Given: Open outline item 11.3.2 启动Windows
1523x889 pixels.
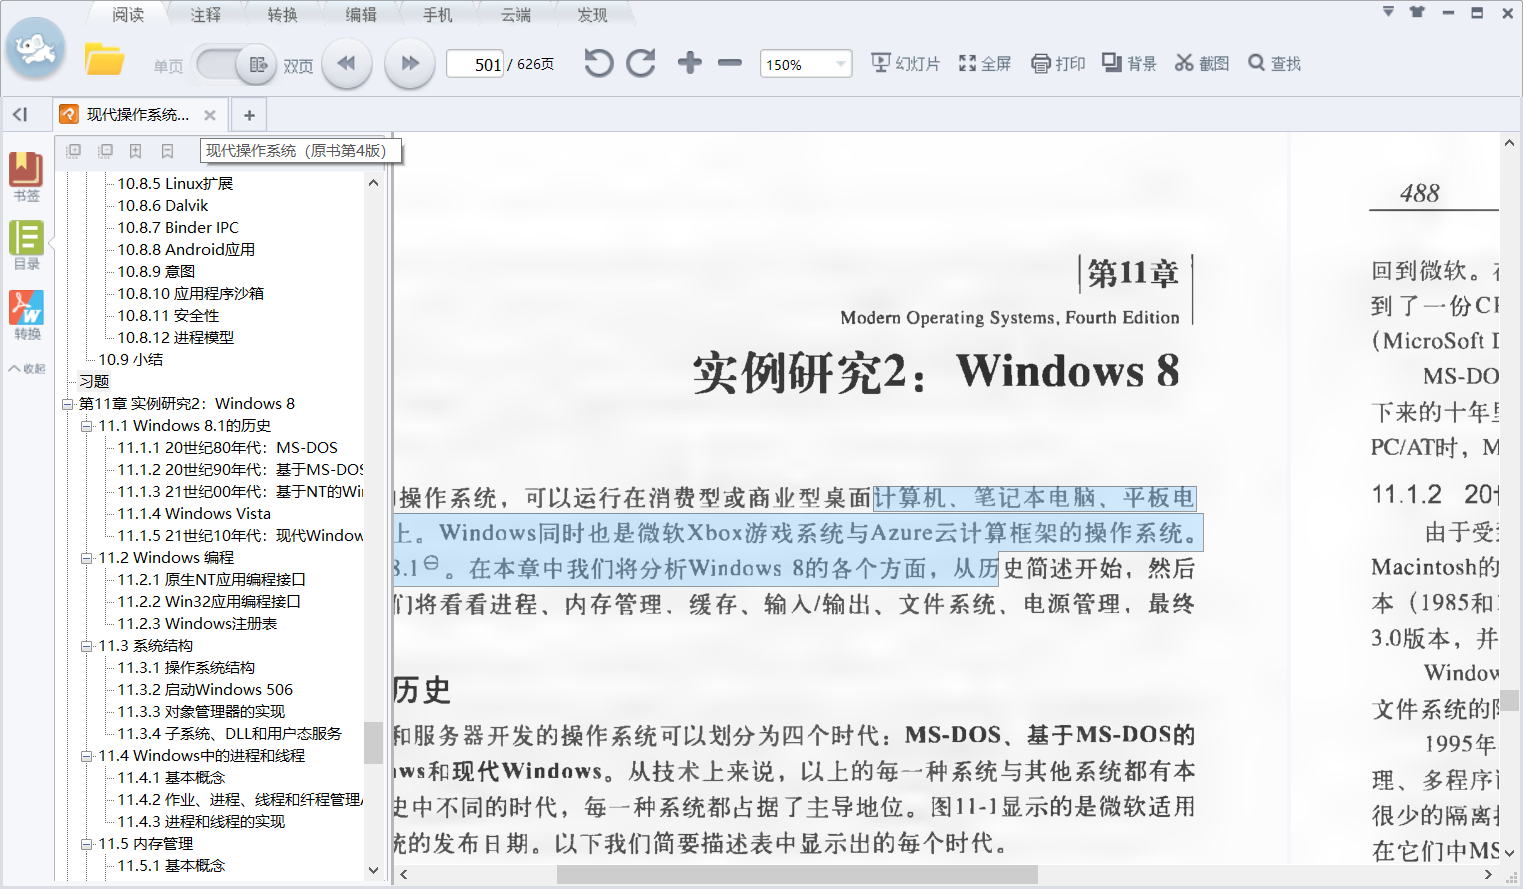Looking at the screenshot, I should pyautogui.click(x=205, y=690).
